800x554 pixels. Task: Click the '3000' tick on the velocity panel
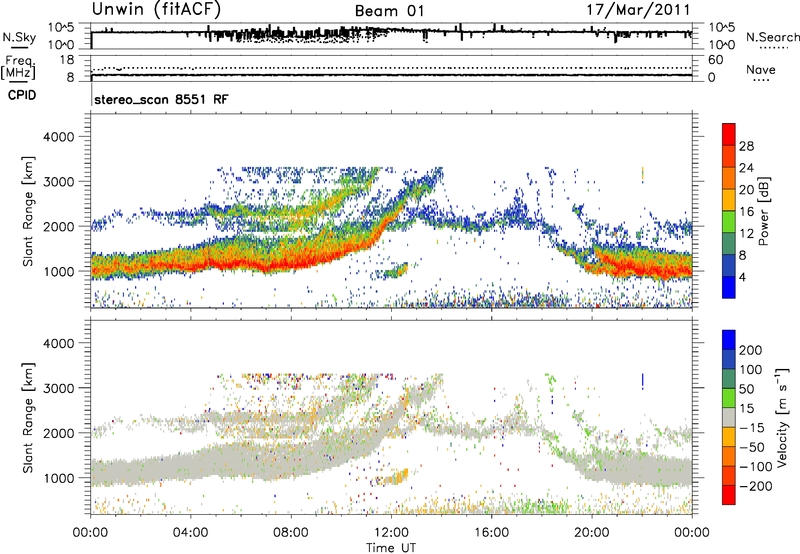coord(58,388)
